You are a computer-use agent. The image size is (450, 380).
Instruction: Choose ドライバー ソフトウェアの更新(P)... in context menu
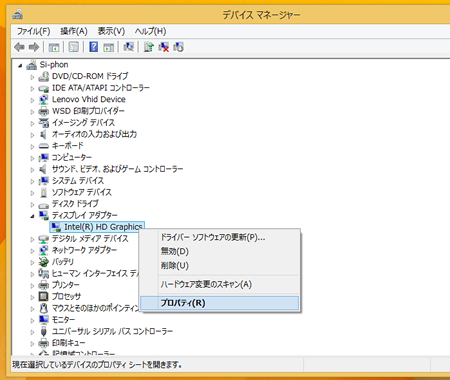point(219,237)
